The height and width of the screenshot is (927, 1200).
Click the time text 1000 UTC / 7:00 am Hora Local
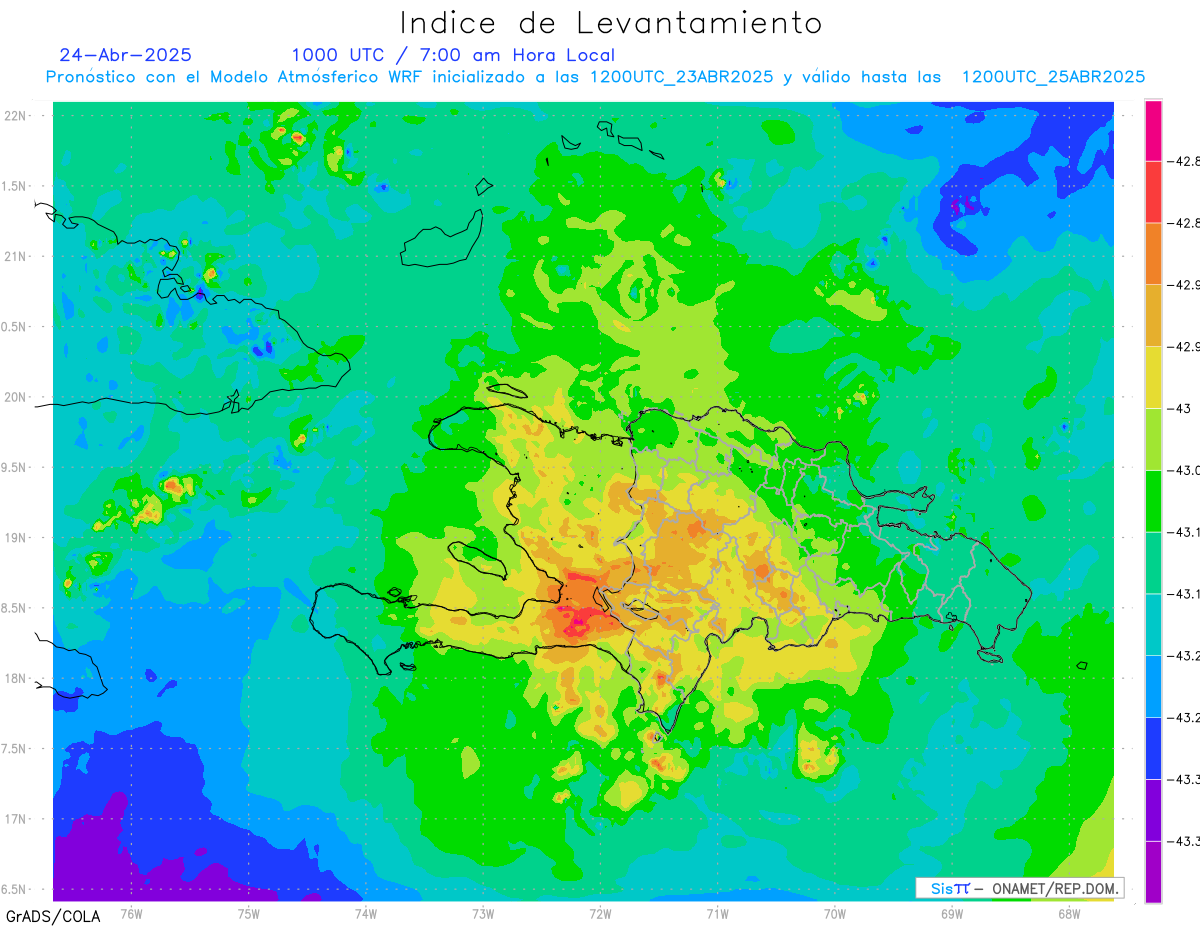pyautogui.click(x=453, y=55)
